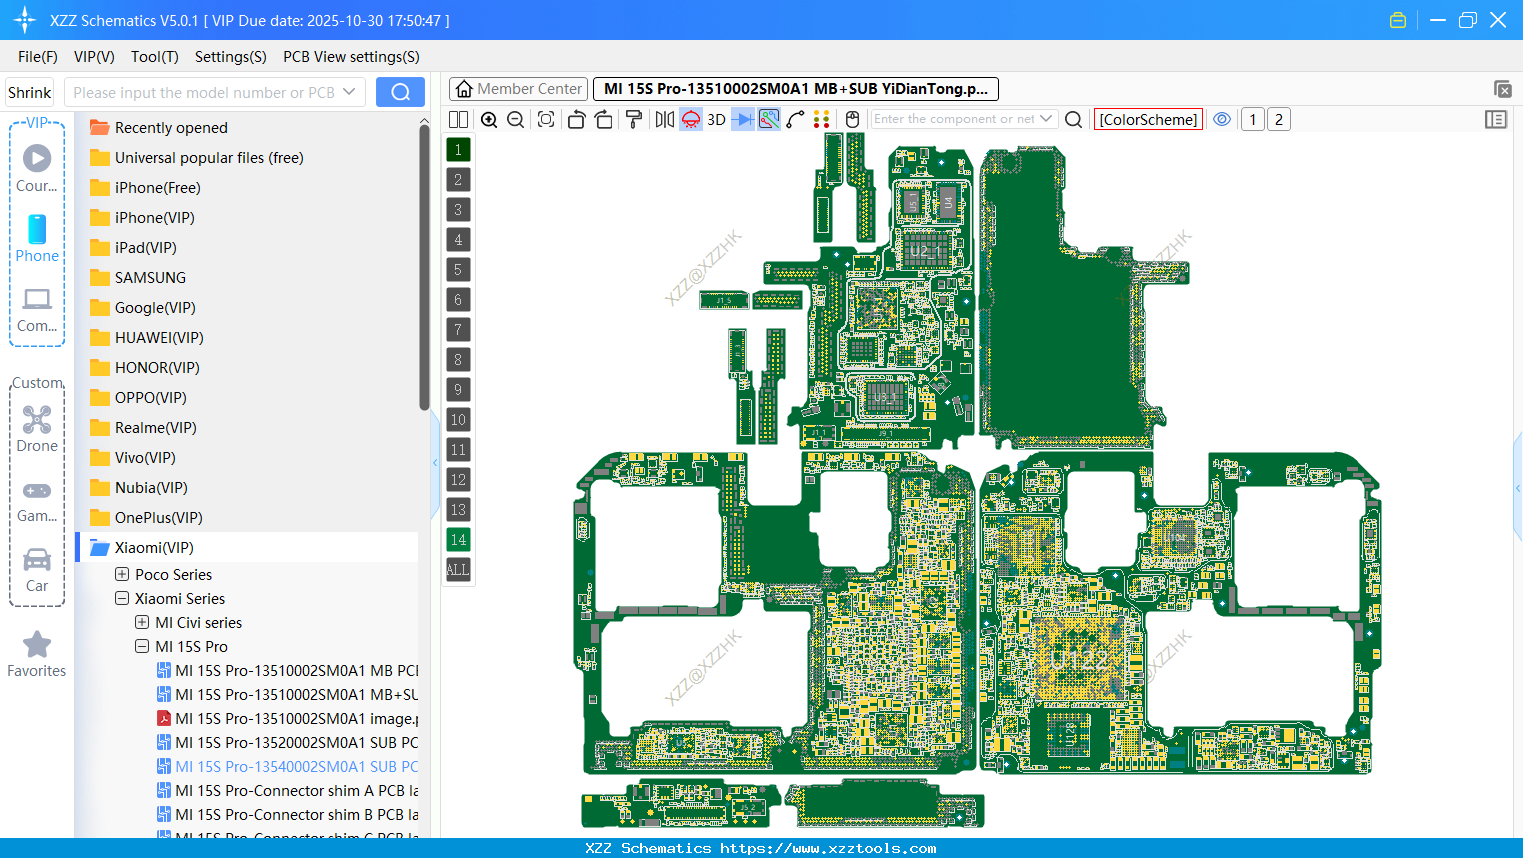The height and width of the screenshot is (858, 1523).
Task: Open the model number dropdown arrow
Action: point(349,92)
